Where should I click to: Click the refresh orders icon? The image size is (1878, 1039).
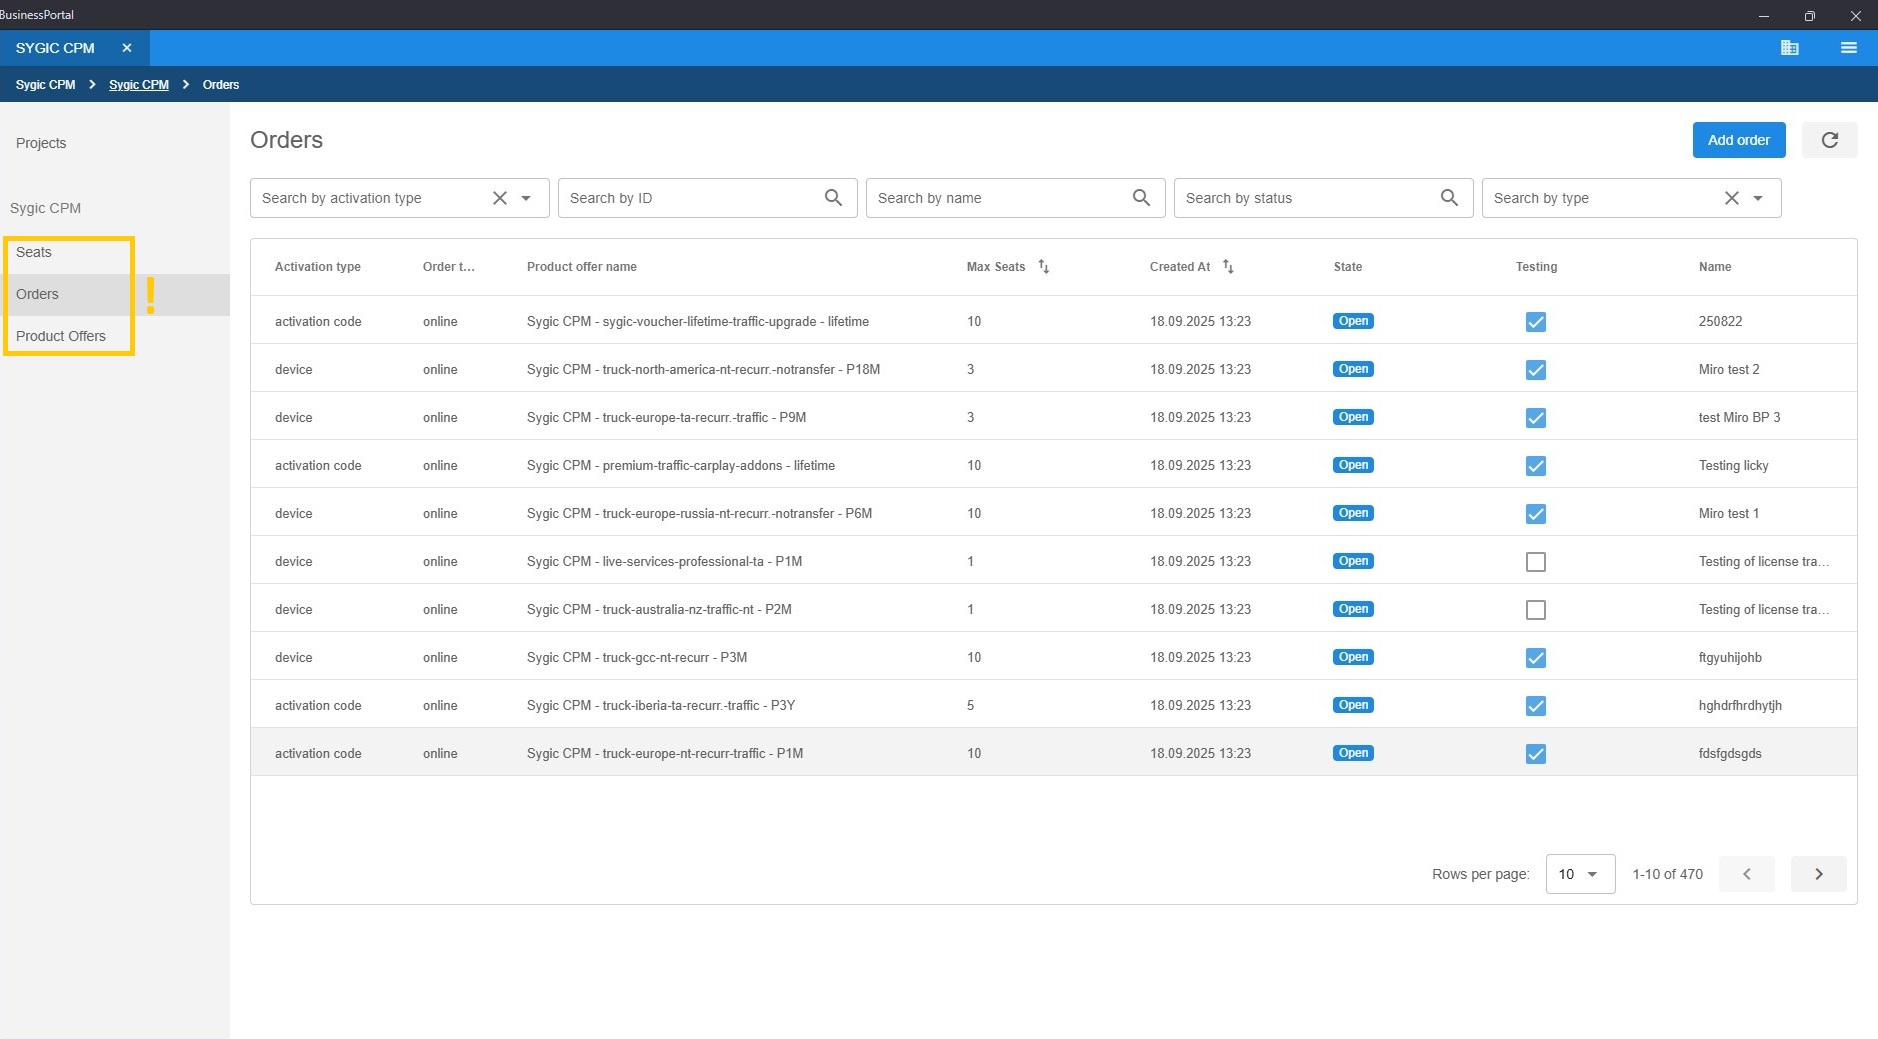1829,140
